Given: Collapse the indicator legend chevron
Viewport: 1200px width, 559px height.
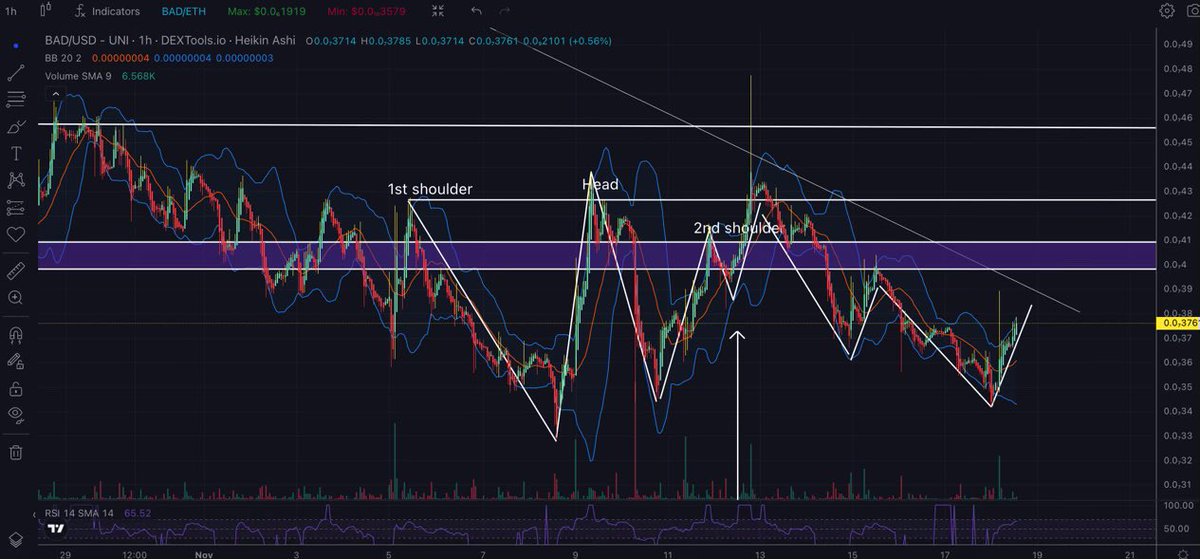Looking at the screenshot, I should pyautogui.click(x=55, y=93).
